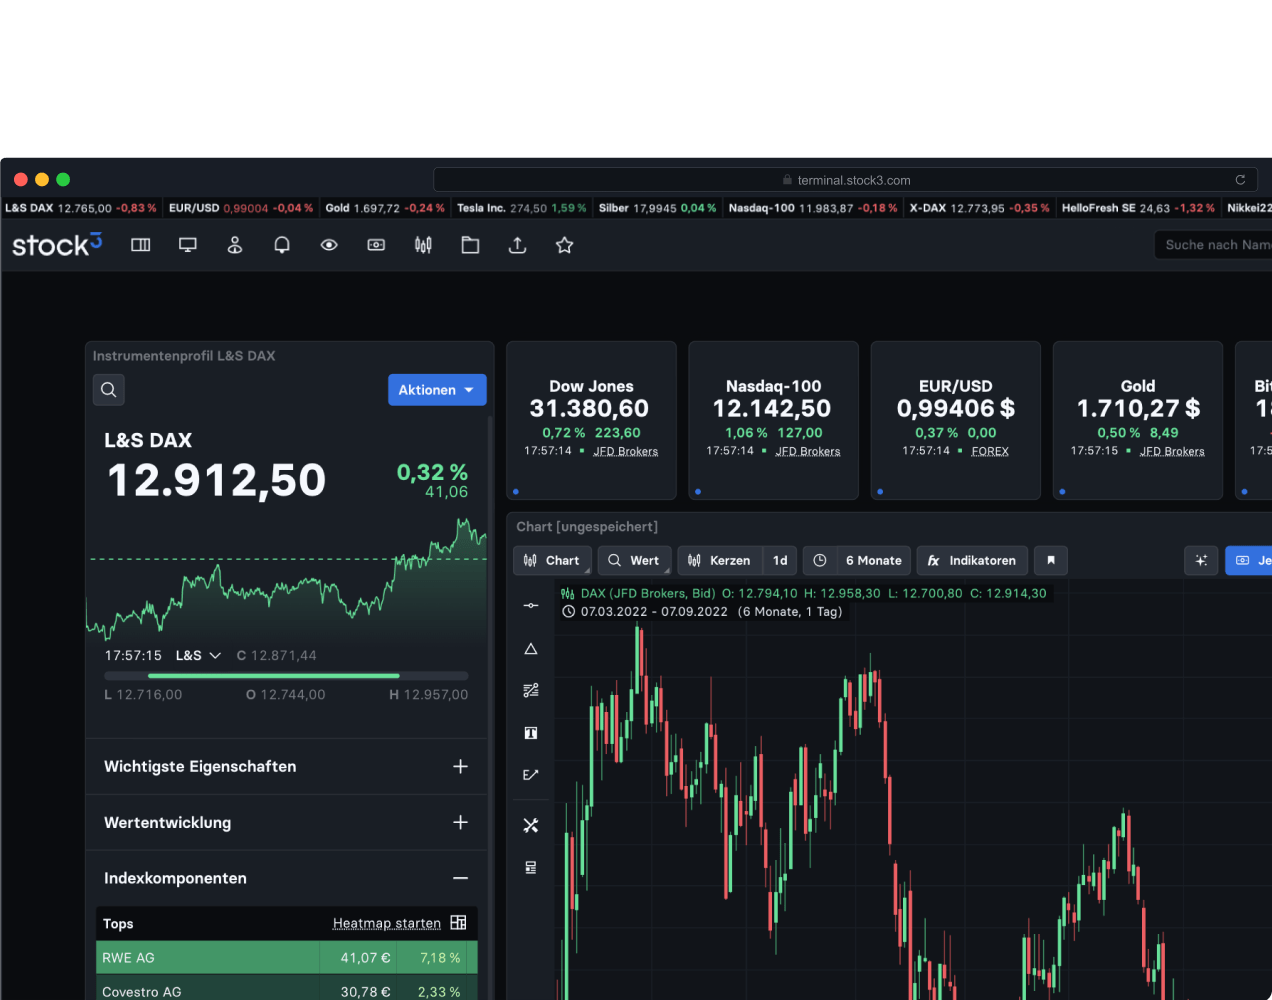This screenshot has width=1272, height=1000.
Task: Select the horizontal line drawing tool
Action: (531, 606)
